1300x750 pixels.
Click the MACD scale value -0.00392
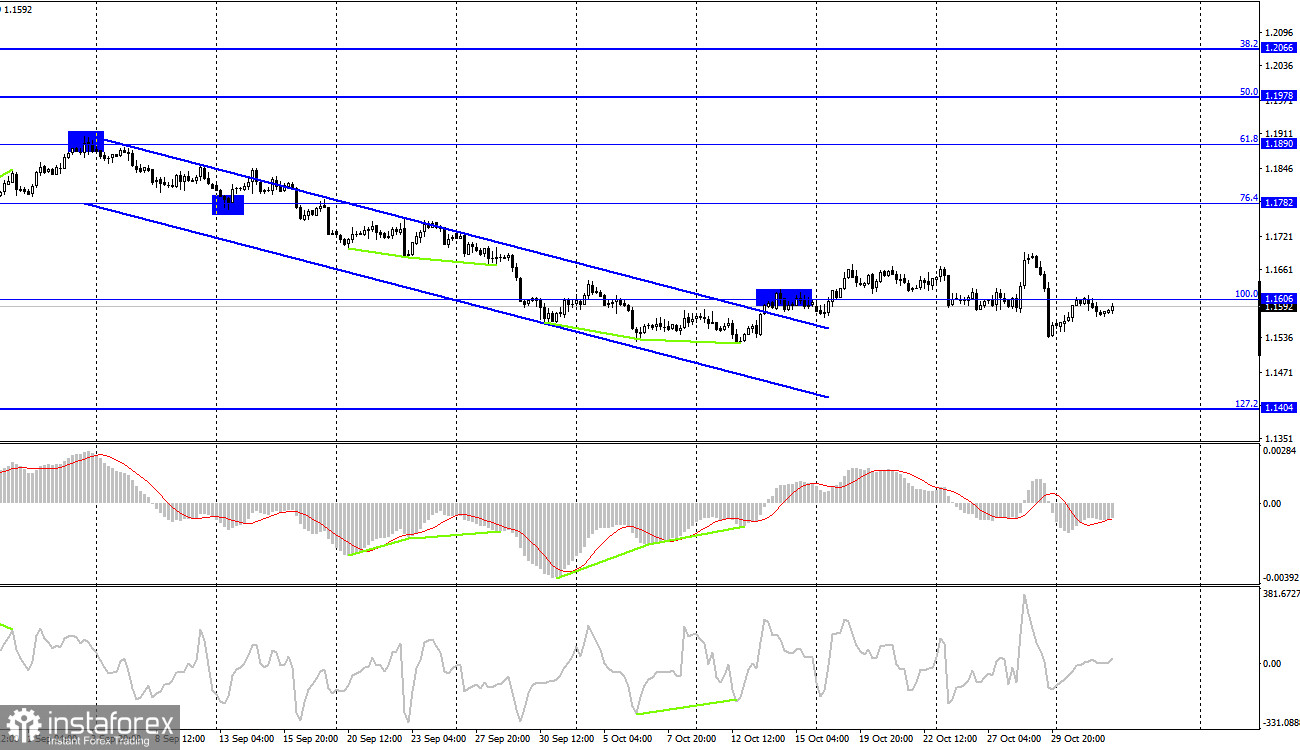1281,577
